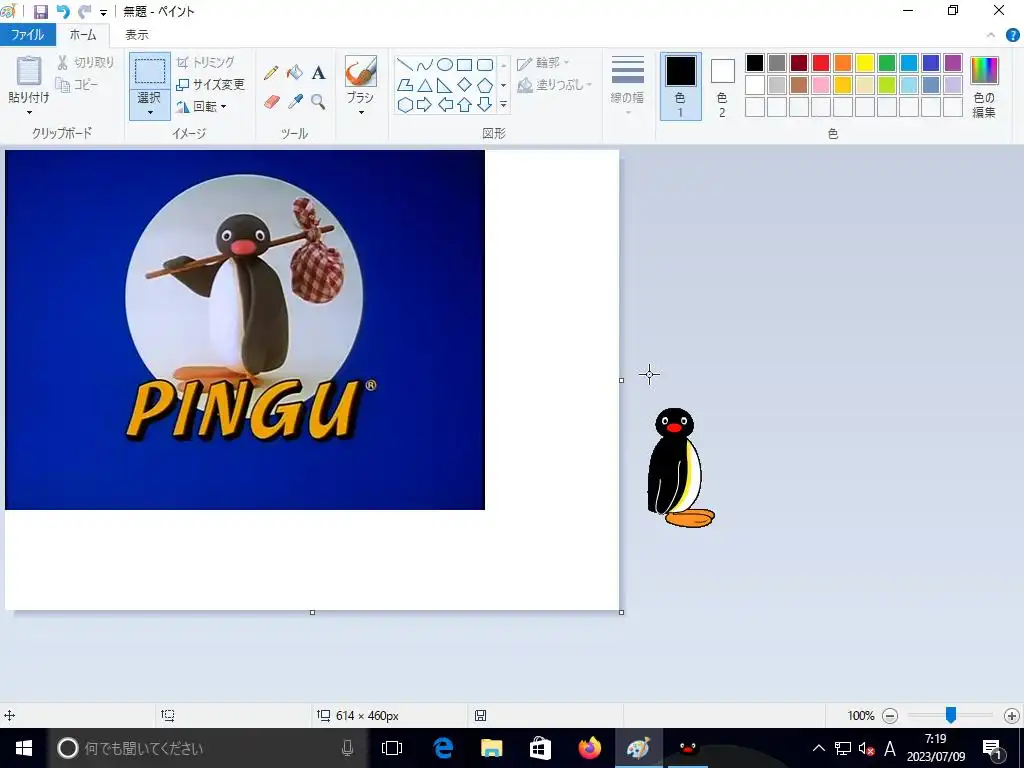Image resolution: width=1024 pixels, height=768 pixels.
Task: Pick the yellow color swatch
Action: point(865,63)
